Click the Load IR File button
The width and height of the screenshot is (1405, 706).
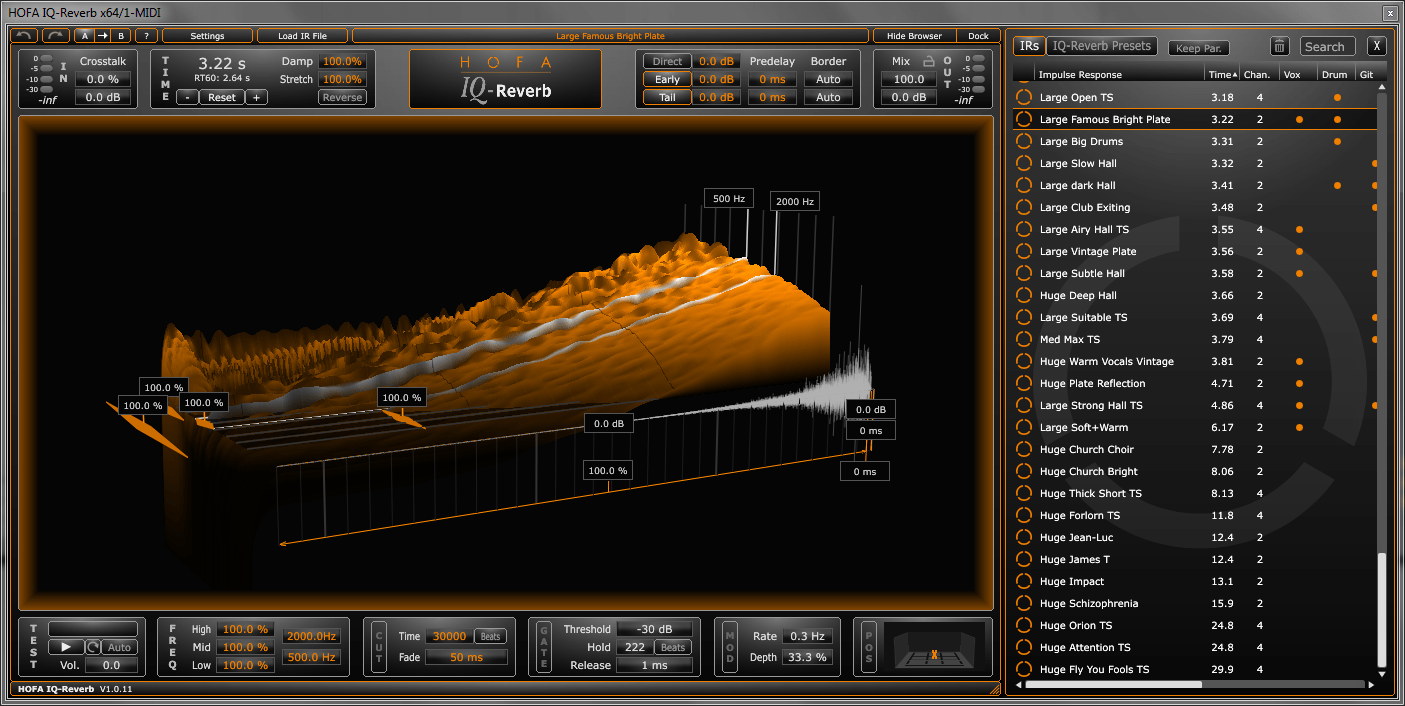(302, 36)
